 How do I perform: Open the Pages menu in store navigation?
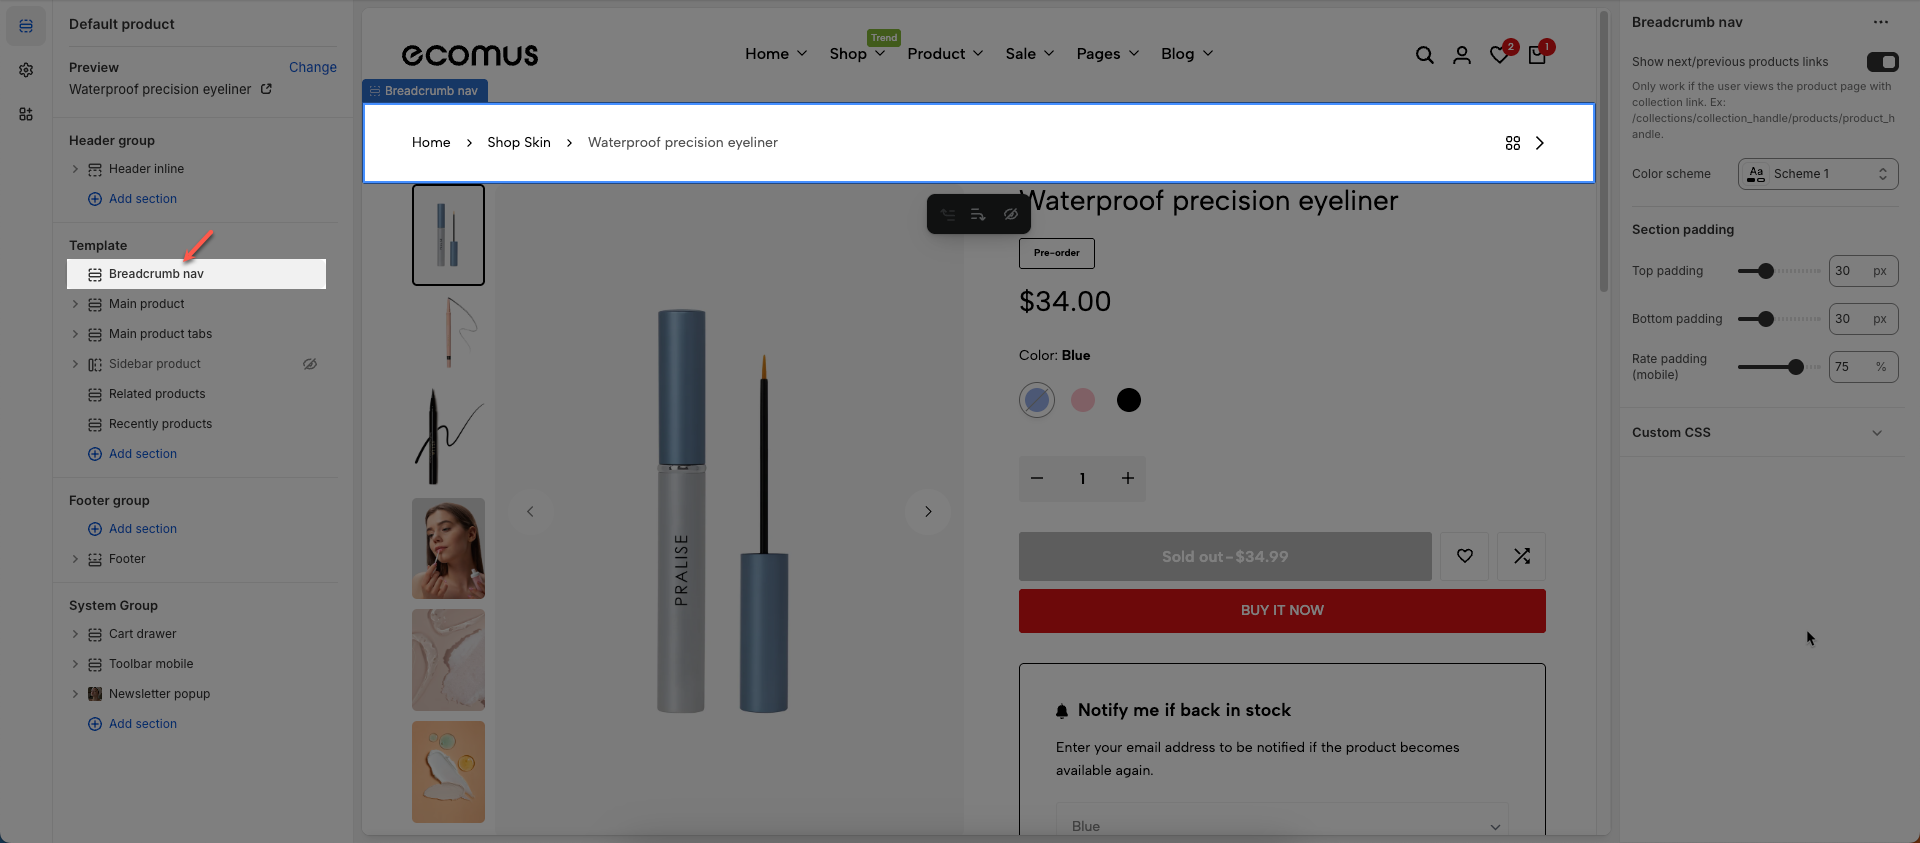1108,54
